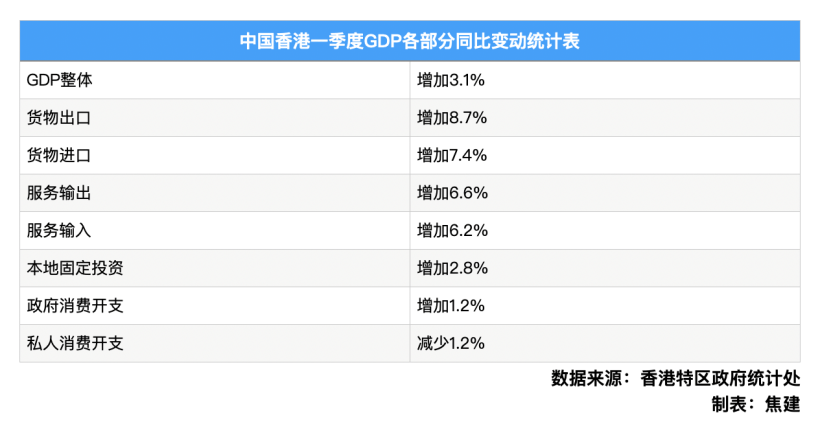Click the 减少1.2% value cell
Screen dimensions: 831x437
pyautogui.click(x=605, y=343)
